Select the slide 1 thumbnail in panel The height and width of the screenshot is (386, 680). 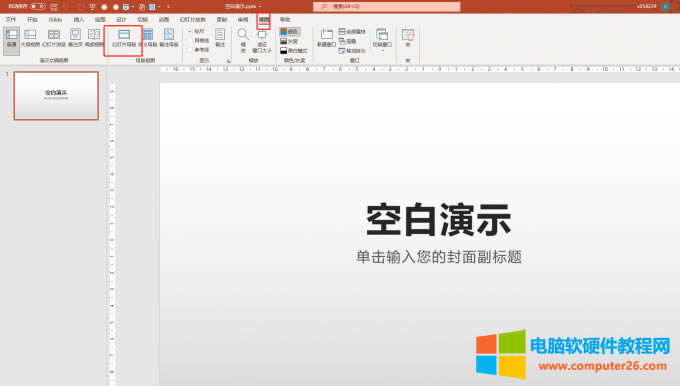click(56, 95)
